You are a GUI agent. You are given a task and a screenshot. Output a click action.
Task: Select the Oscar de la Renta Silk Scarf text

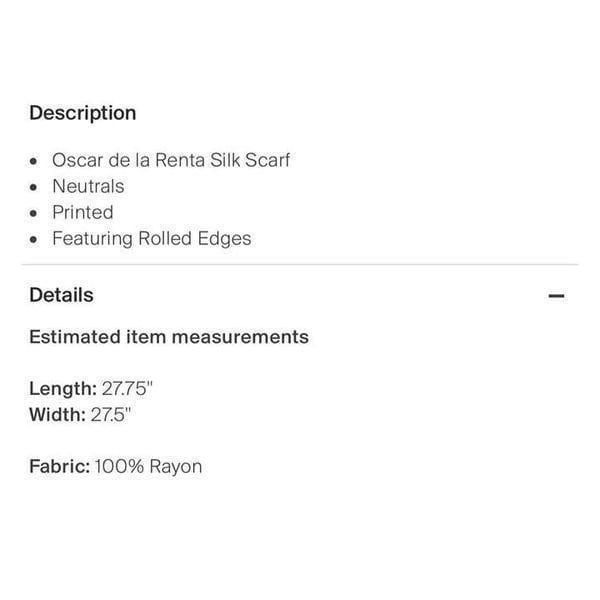coord(171,160)
